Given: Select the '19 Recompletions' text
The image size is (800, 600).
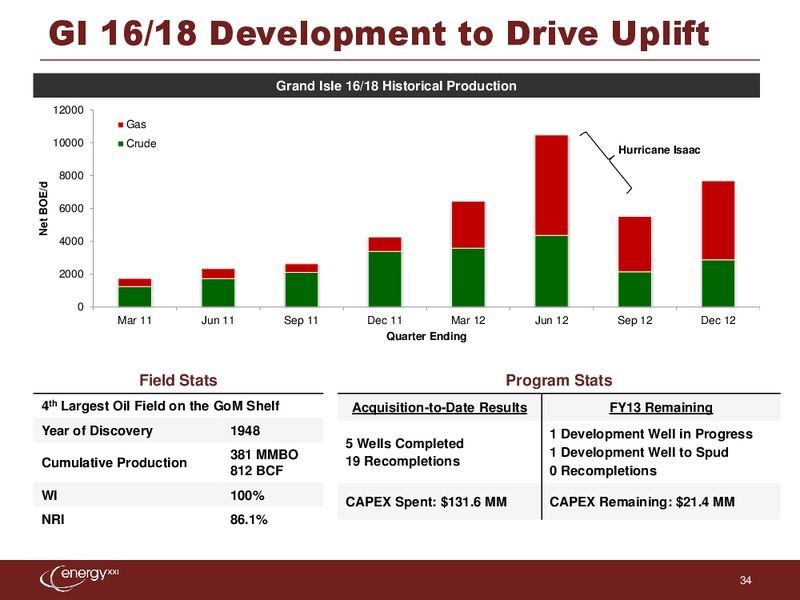Looking at the screenshot, I should click(x=403, y=461).
